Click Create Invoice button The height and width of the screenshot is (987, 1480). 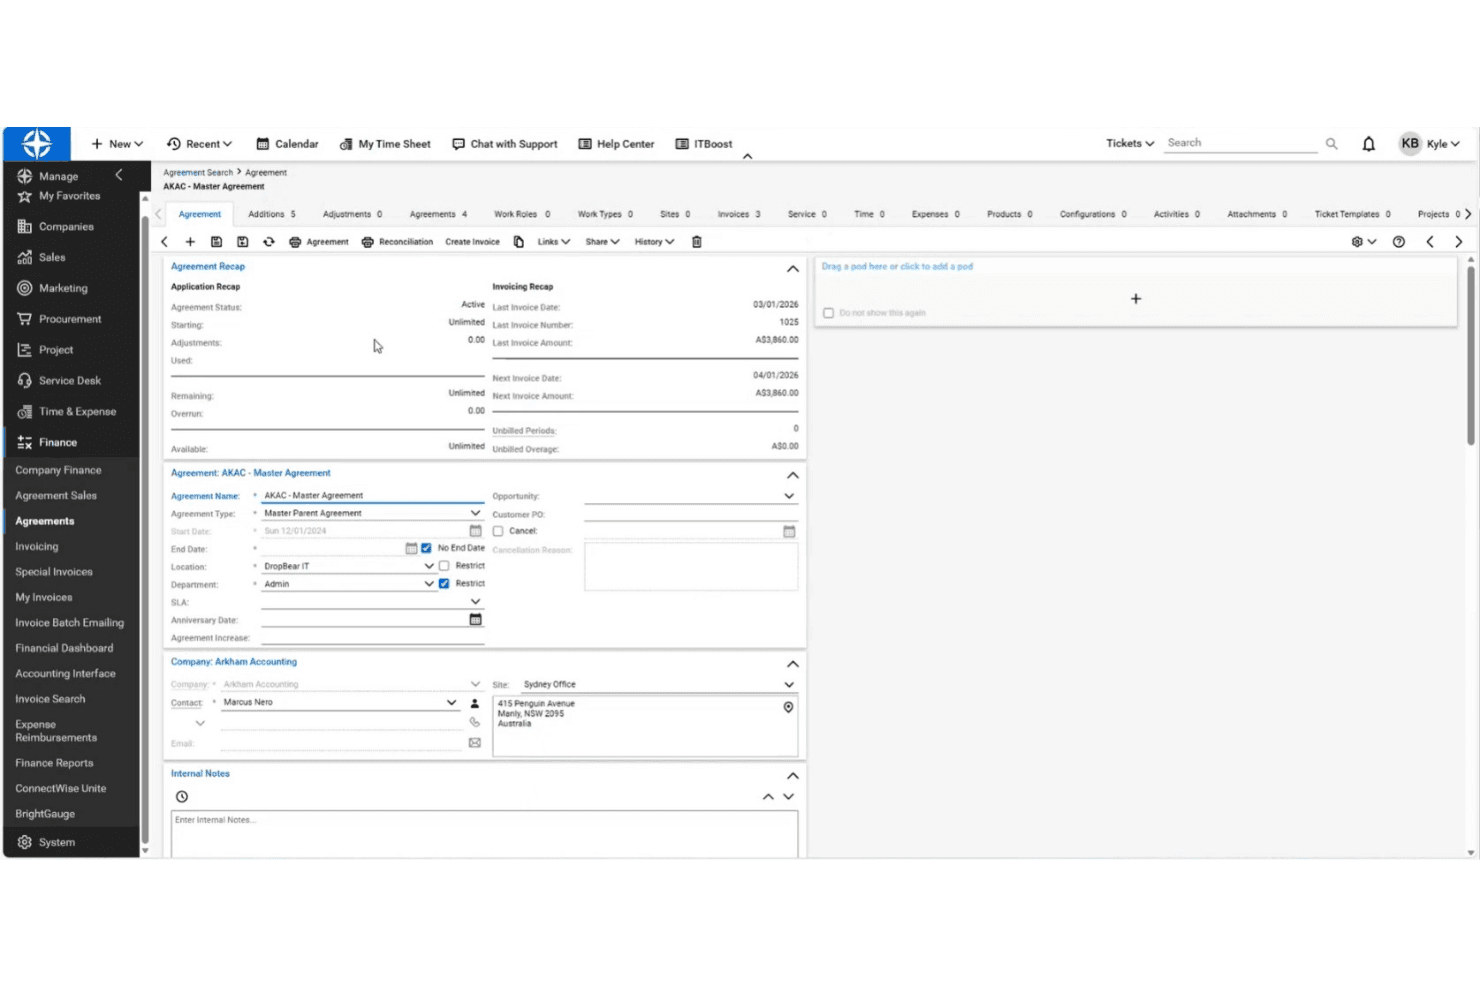pos(472,242)
